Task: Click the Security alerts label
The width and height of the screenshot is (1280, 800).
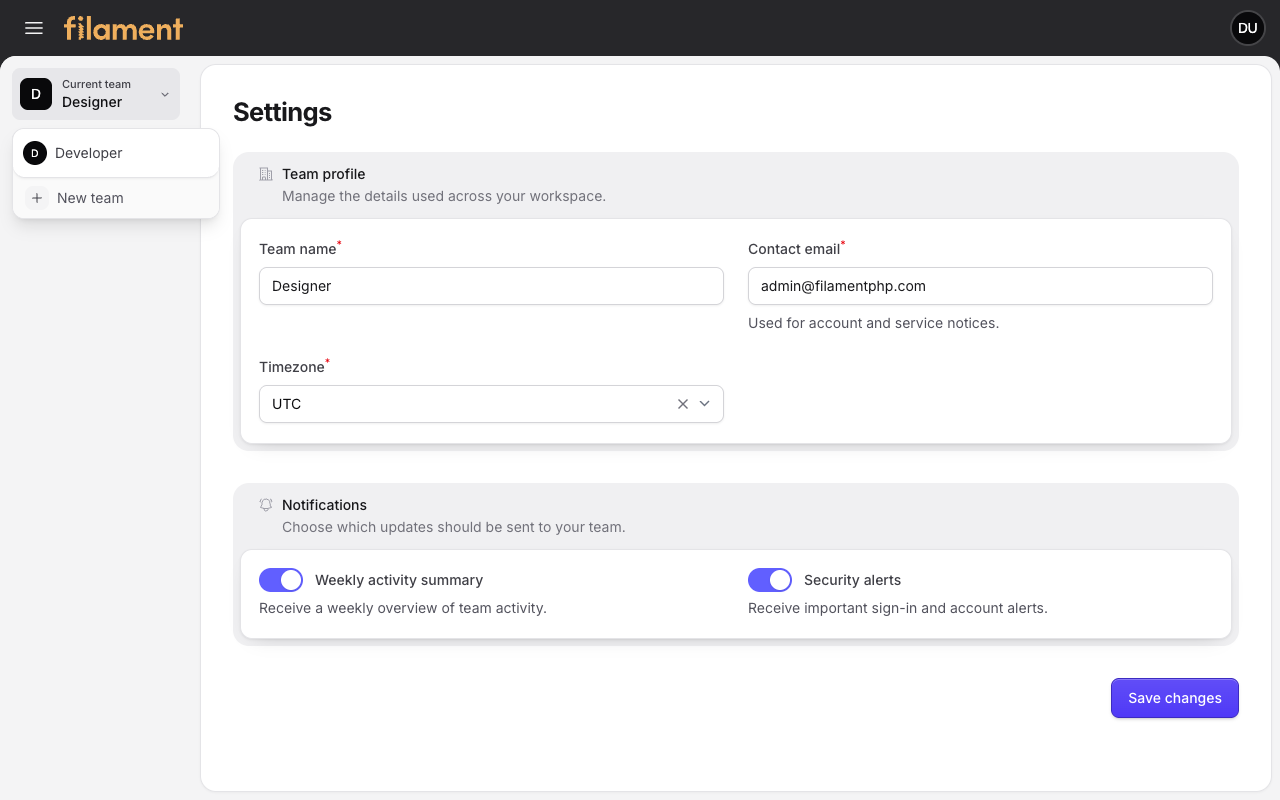Action: click(x=853, y=580)
